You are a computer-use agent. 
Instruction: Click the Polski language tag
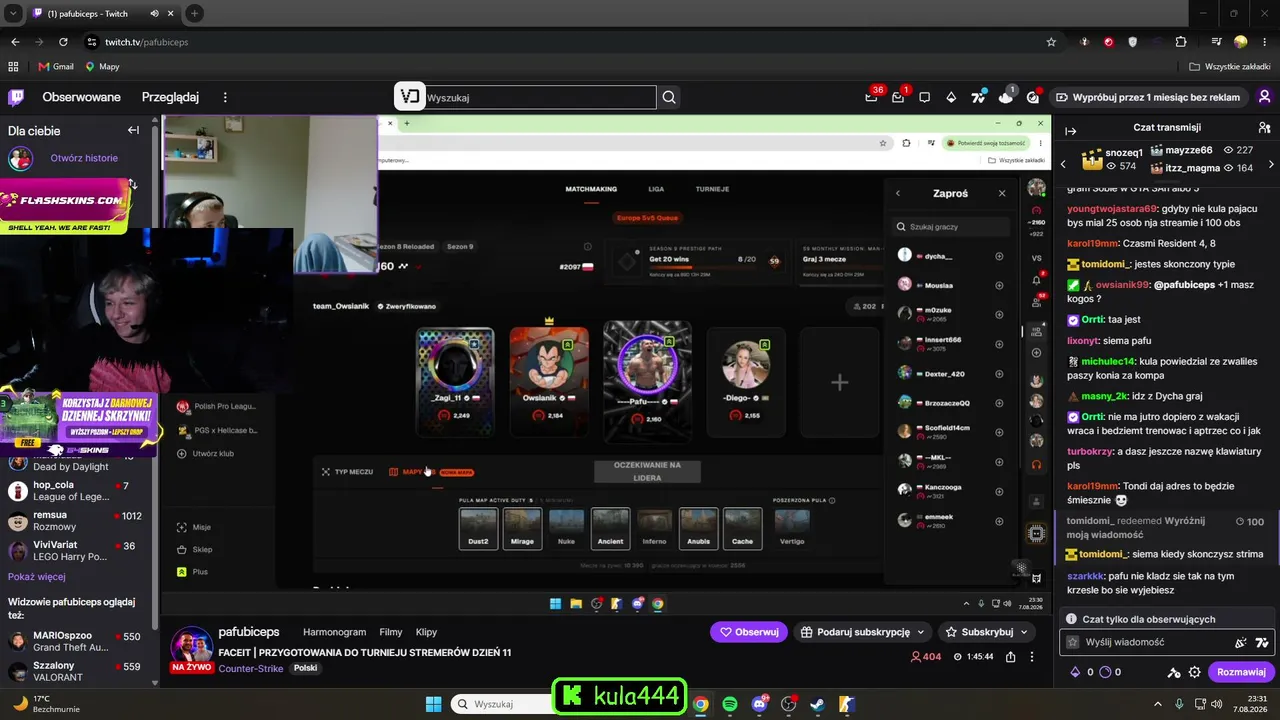pos(305,668)
